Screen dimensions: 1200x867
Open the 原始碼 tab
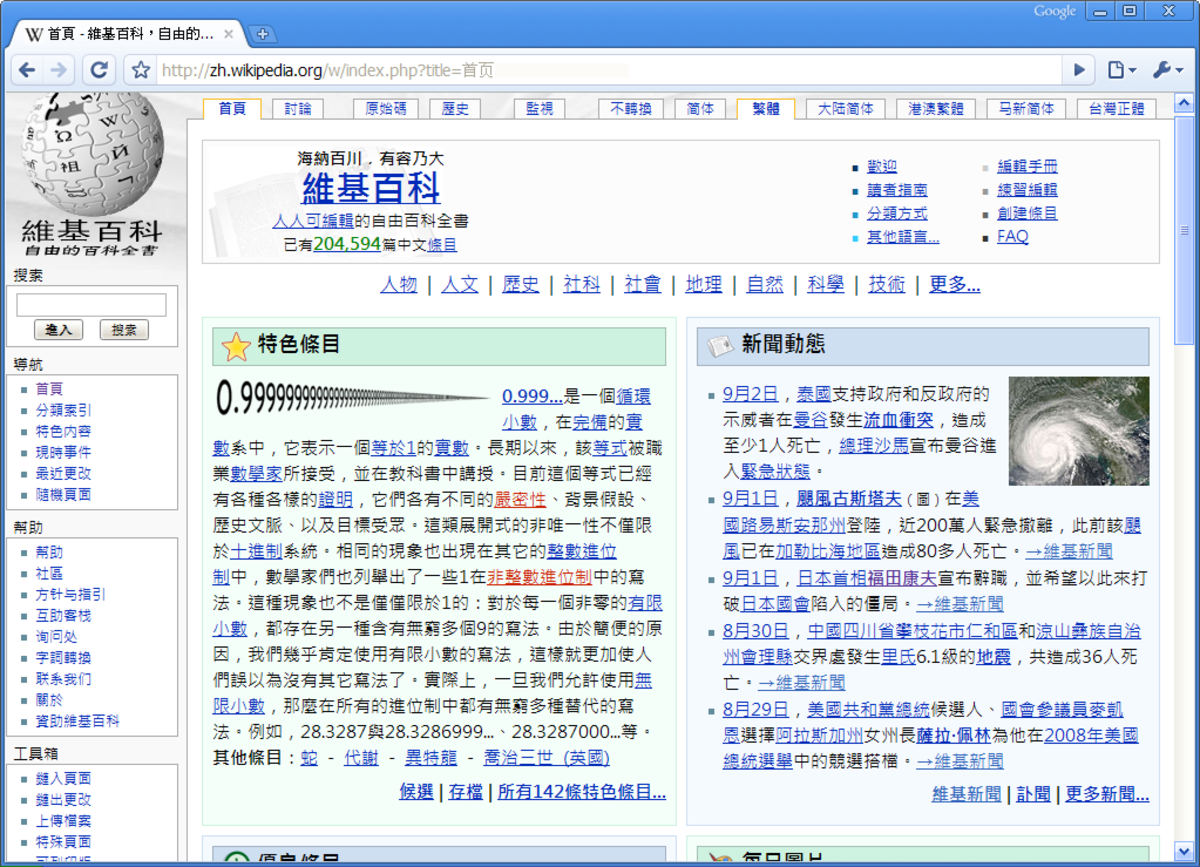[x=386, y=109]
